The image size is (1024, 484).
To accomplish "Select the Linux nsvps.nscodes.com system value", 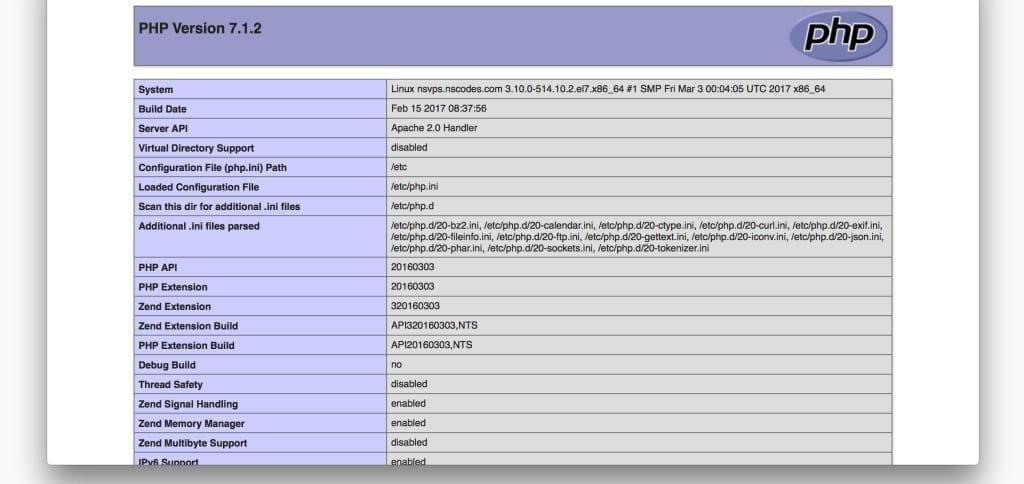I will (608, 89).
